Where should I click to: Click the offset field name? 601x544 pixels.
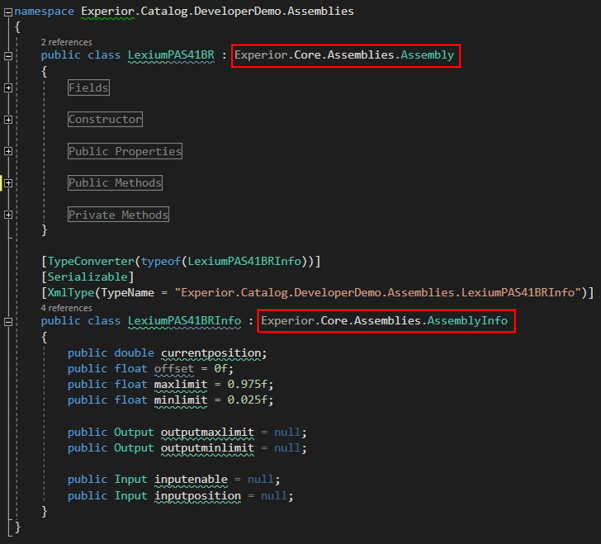(x=174, y=369)
